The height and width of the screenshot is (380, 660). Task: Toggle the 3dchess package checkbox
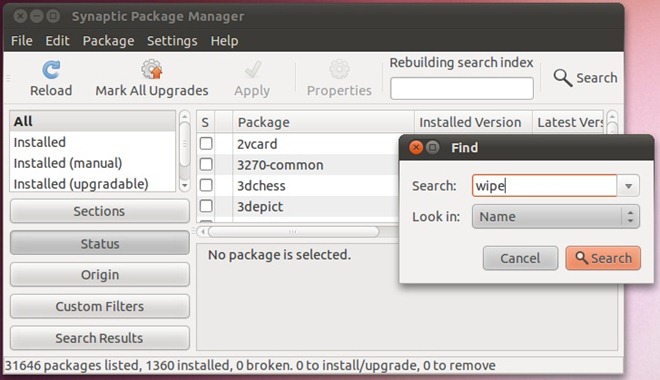click(206, 185)
